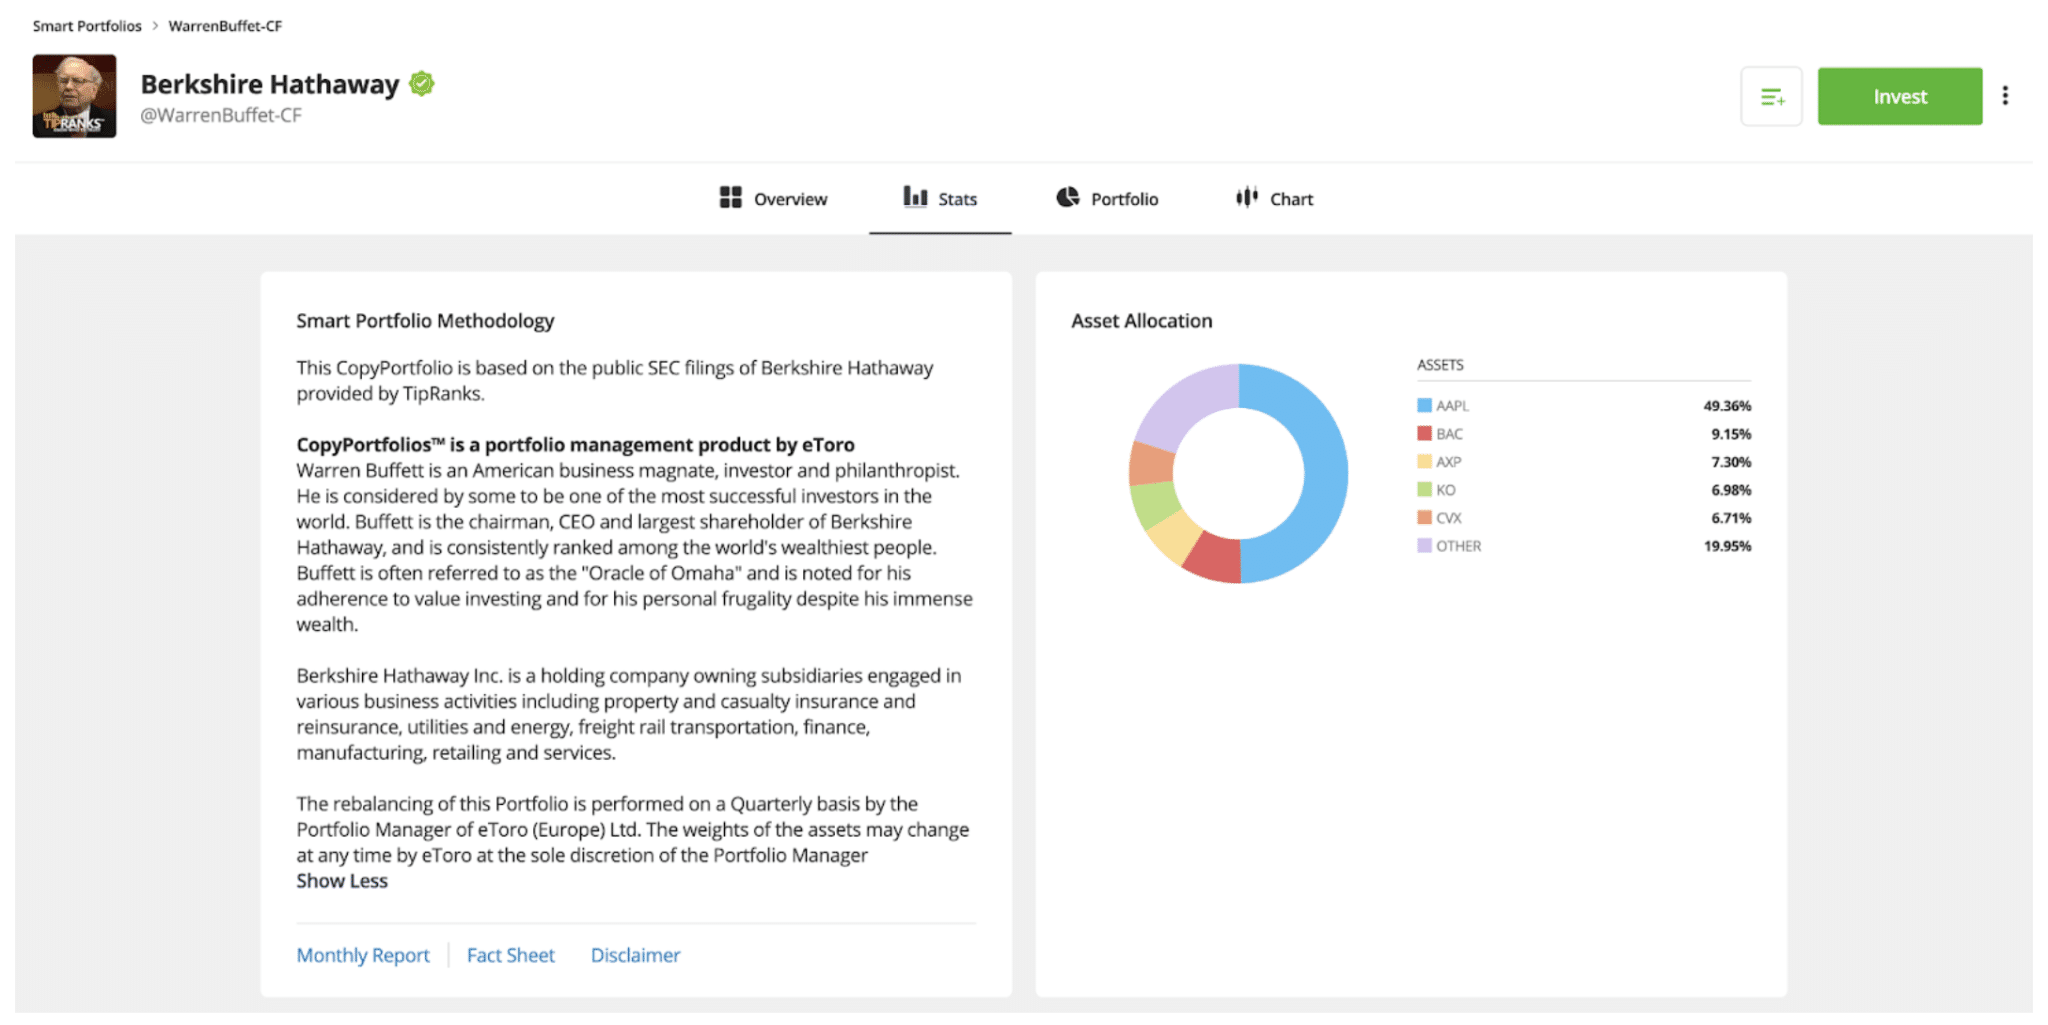The width and height of the screenshot is (2048, 1025).
Task: Open the three-dot more options menu
Action: [2005, 96]
